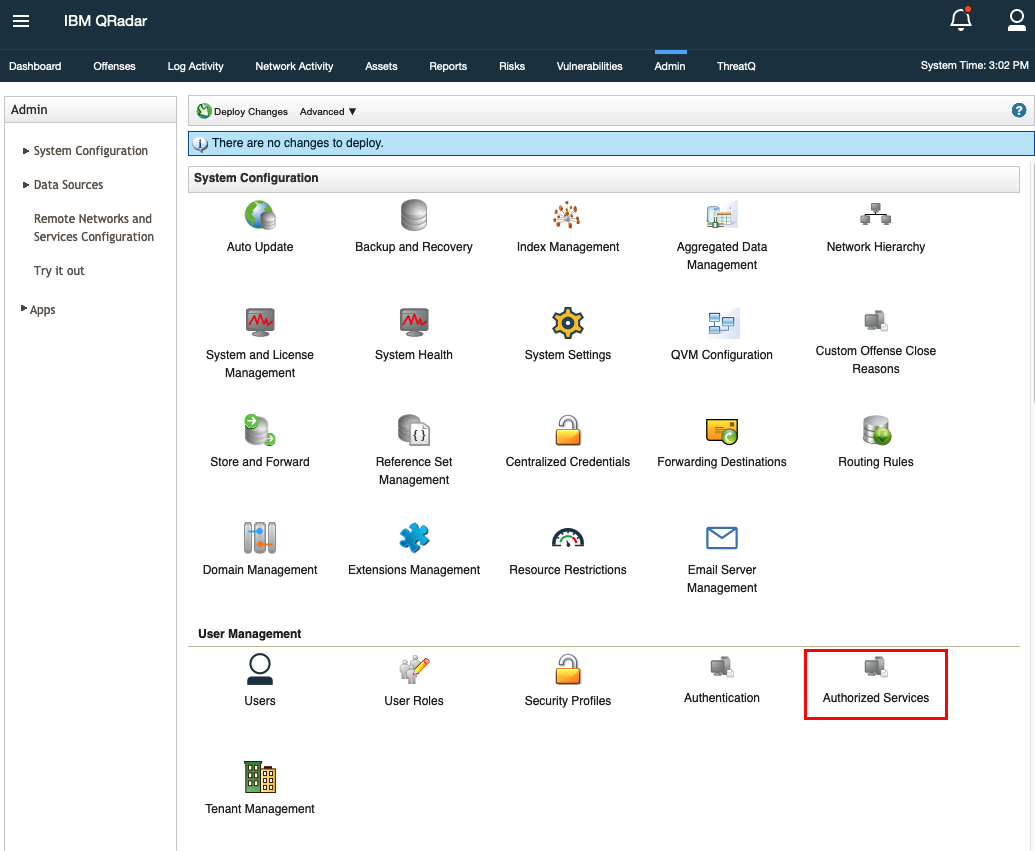The image size is (1035, 851).
Task: Open the hamburger navigation menu
Action: point(21,21)
